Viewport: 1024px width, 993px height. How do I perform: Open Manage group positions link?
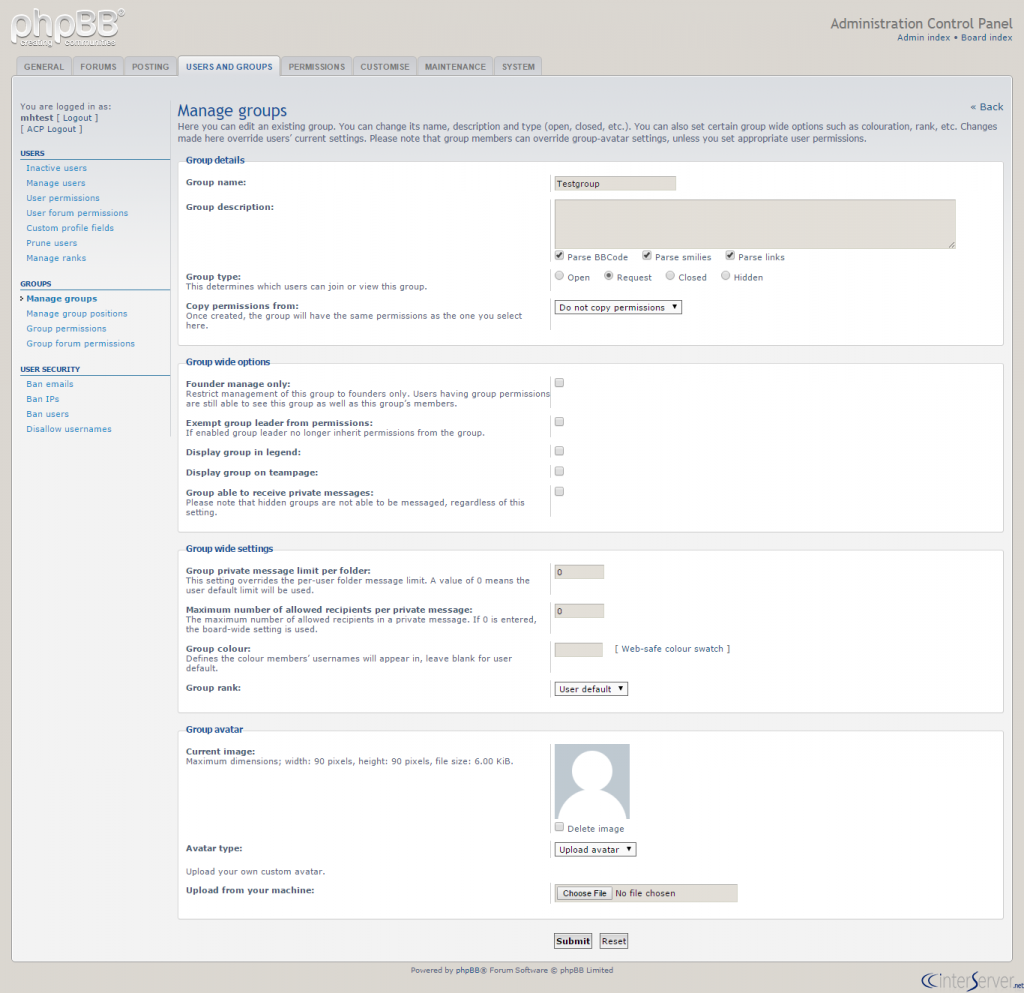(76, 313)
